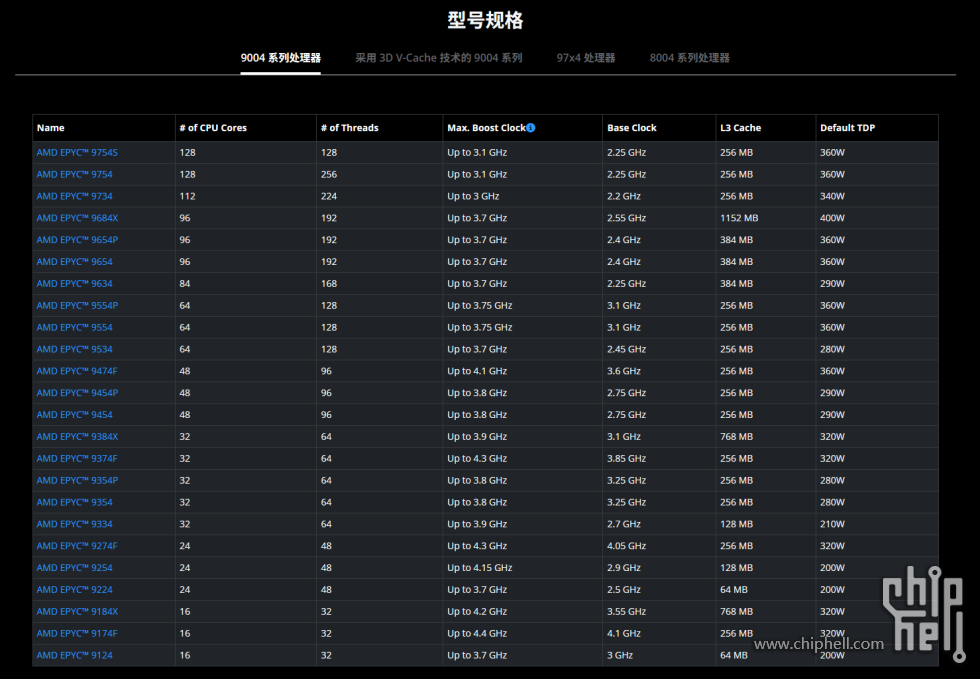980x679 pixels.
Task: Open the AMD EPYC 9654P link
Action: click(x=77, y=240)
